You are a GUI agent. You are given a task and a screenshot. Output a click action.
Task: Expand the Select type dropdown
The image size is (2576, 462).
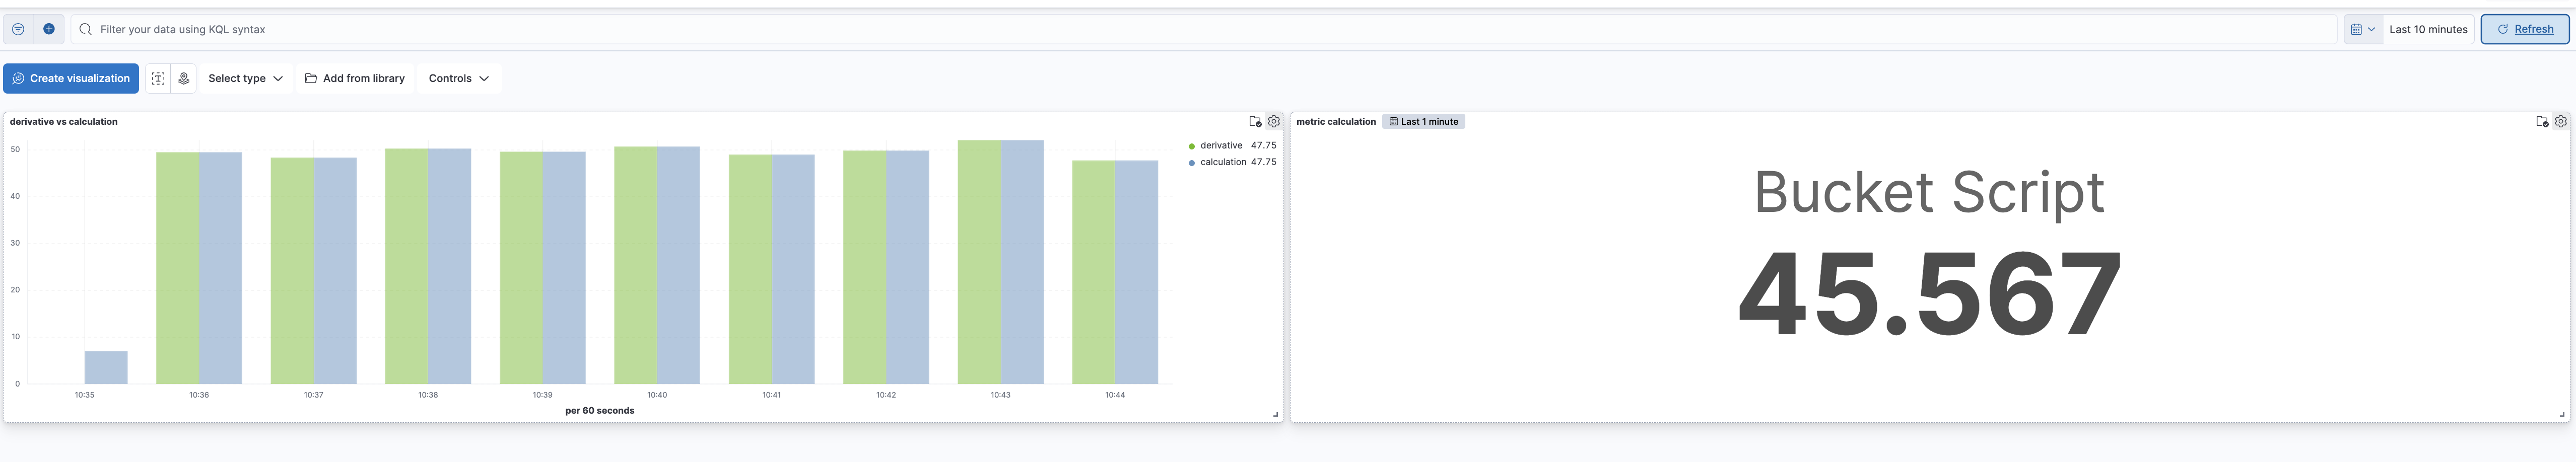[x=245, y=78]
